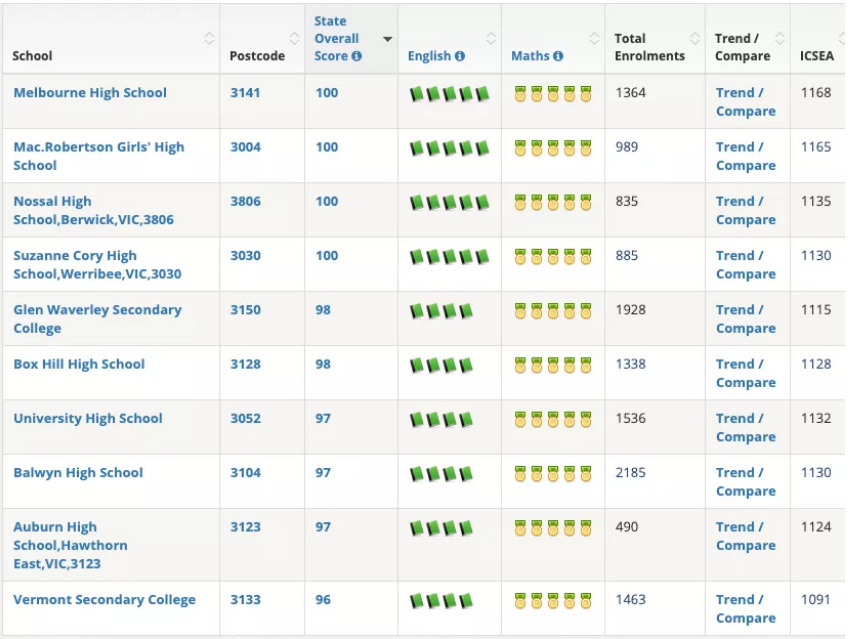Click Trend / Compare for University High School

pos(745,428)
